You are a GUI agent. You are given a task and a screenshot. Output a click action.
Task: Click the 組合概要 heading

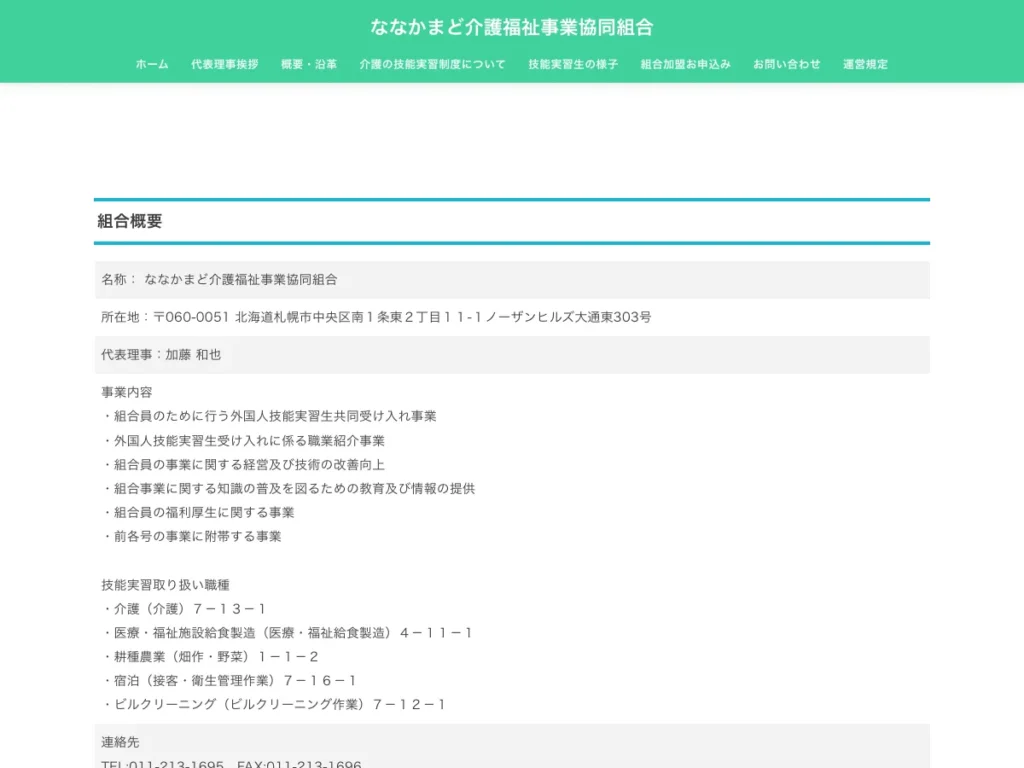click(129, 221)
